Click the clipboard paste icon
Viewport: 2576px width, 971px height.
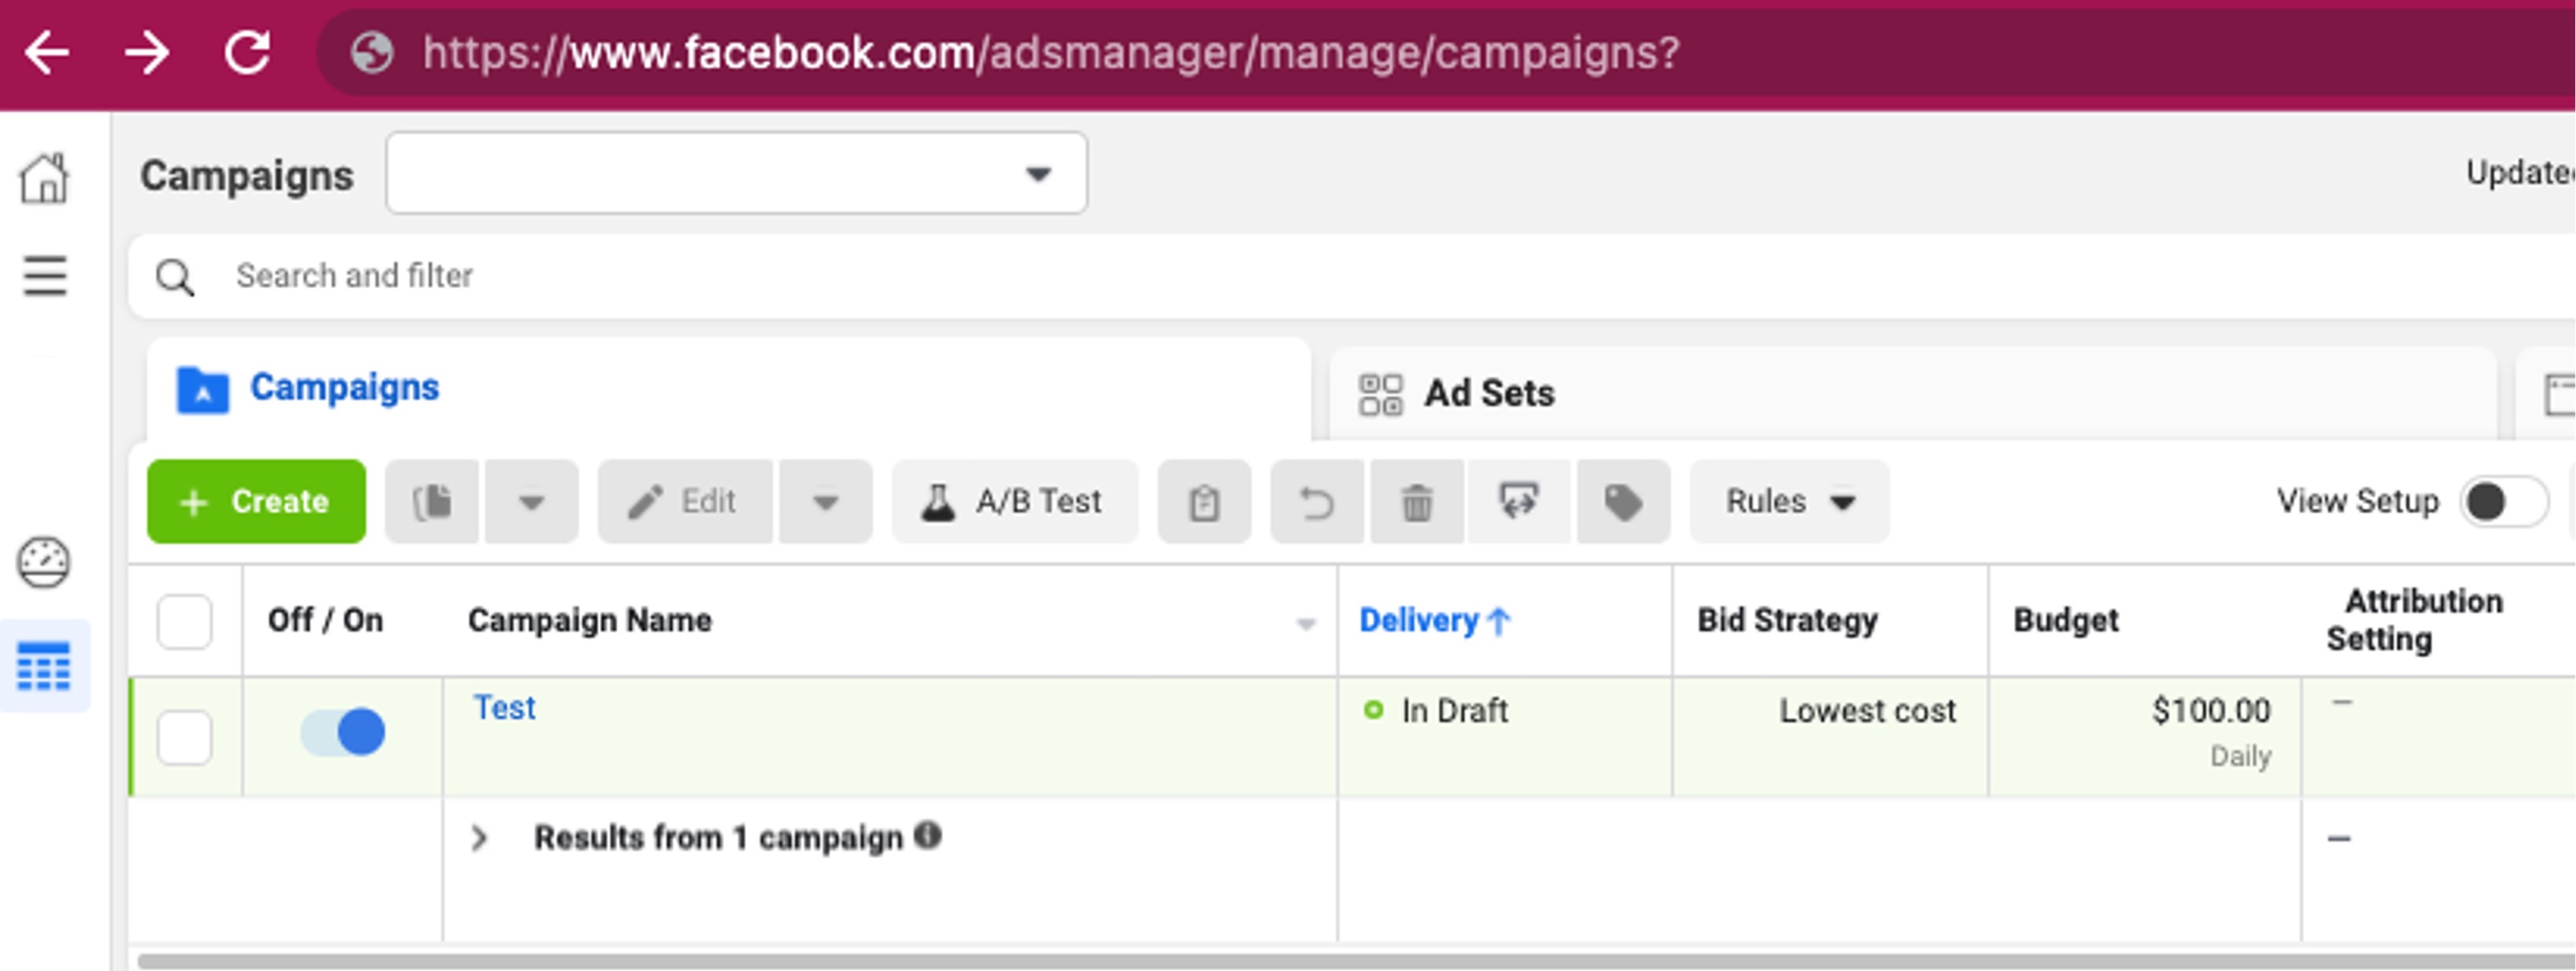[1204, 502]
